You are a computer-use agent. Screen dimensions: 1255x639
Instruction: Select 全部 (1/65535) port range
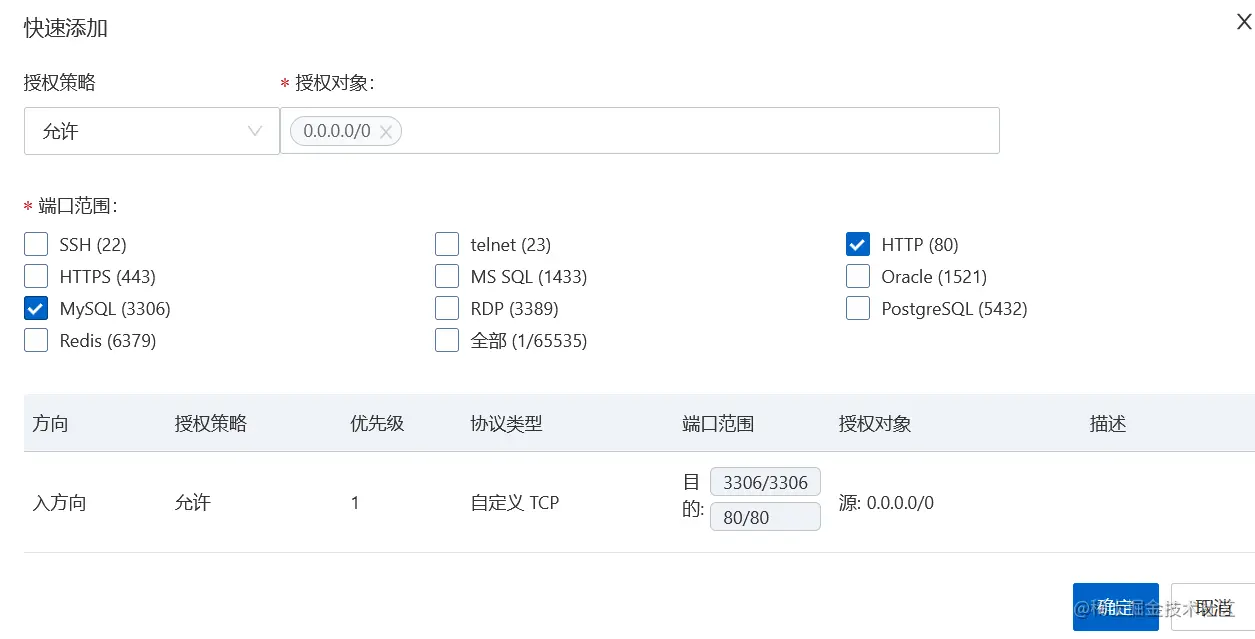pyautogui.click(x=447, y=340)
